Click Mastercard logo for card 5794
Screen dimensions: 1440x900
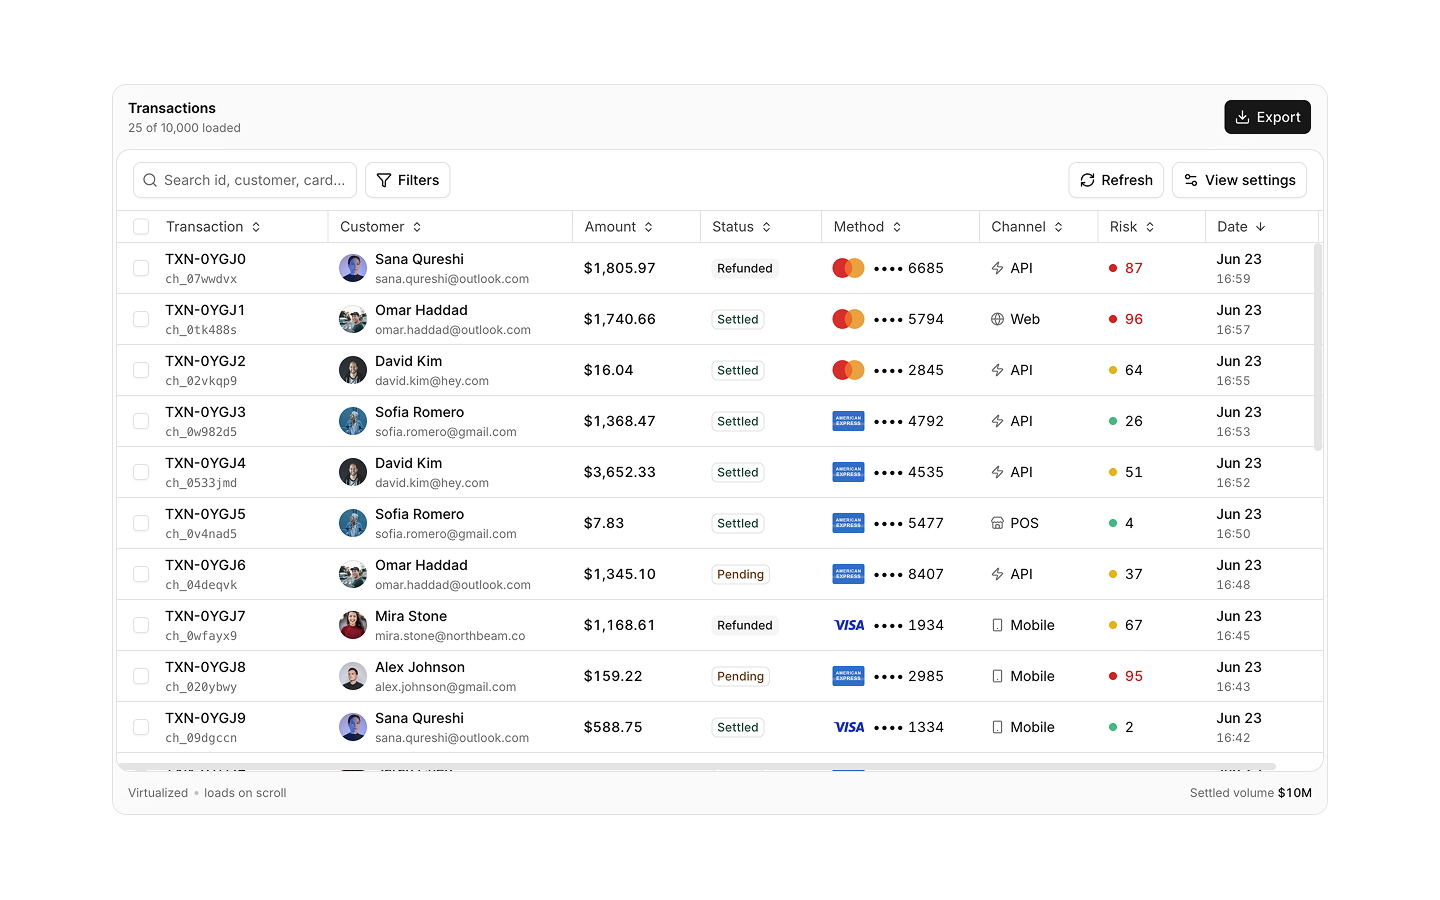[849, 319]
